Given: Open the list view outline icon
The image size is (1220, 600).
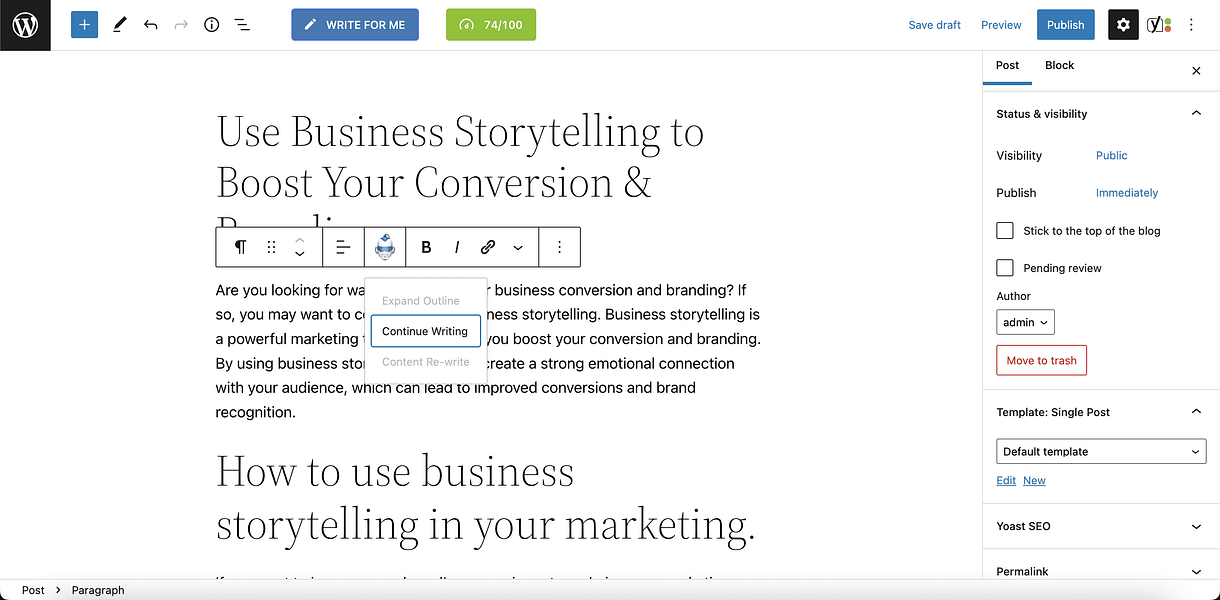Looking at the screenshot, I should point(242,25).
